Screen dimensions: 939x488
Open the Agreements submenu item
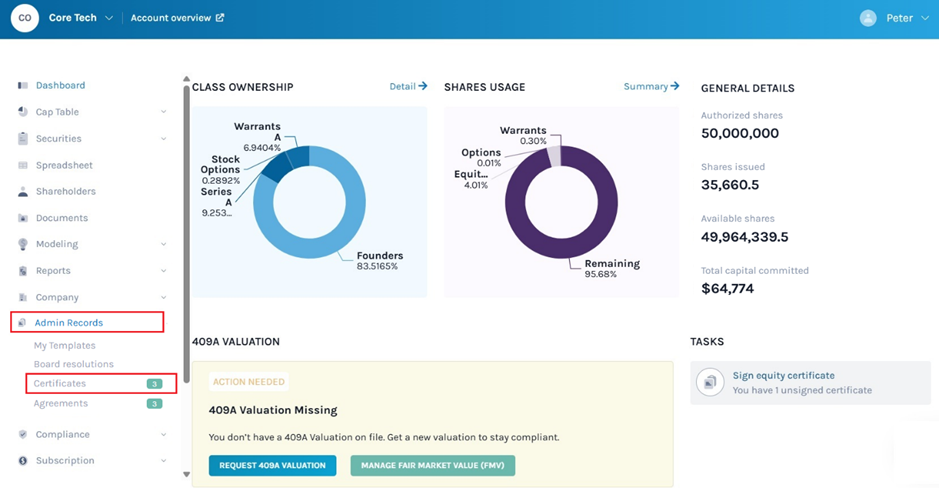click(x=61, y=404)
